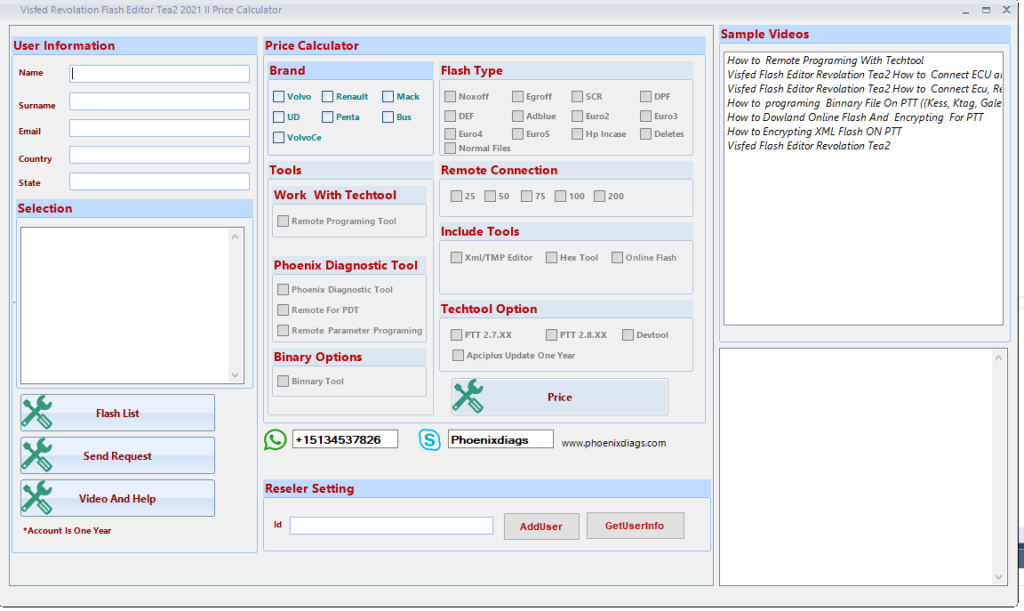
Task: Select 'How to Remote Programing With Techtool'
Action: (x=825, y=60)
